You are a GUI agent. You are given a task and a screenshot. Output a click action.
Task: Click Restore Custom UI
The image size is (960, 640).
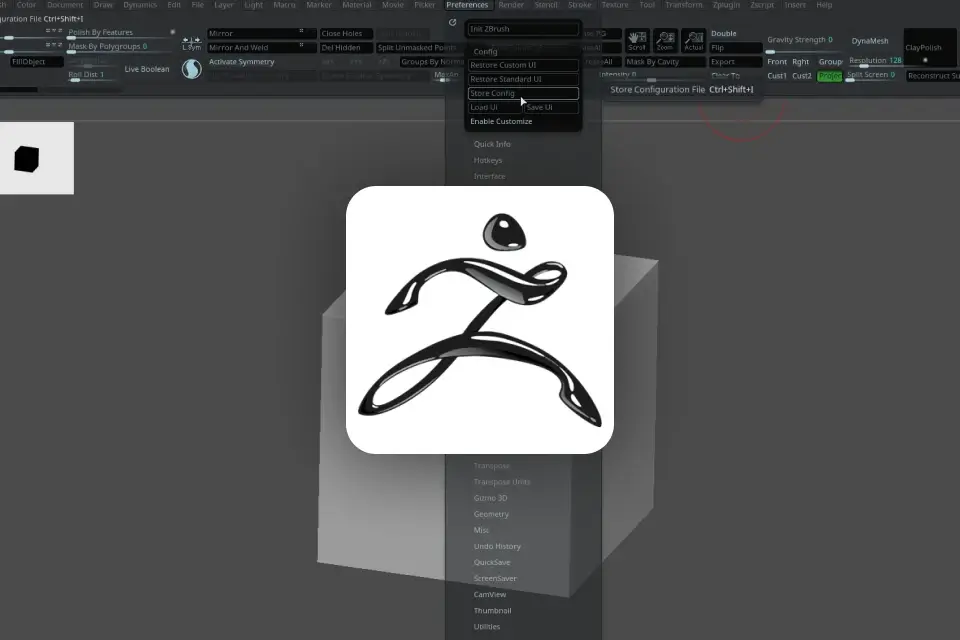pyautogui.click(x=523, y=65)
